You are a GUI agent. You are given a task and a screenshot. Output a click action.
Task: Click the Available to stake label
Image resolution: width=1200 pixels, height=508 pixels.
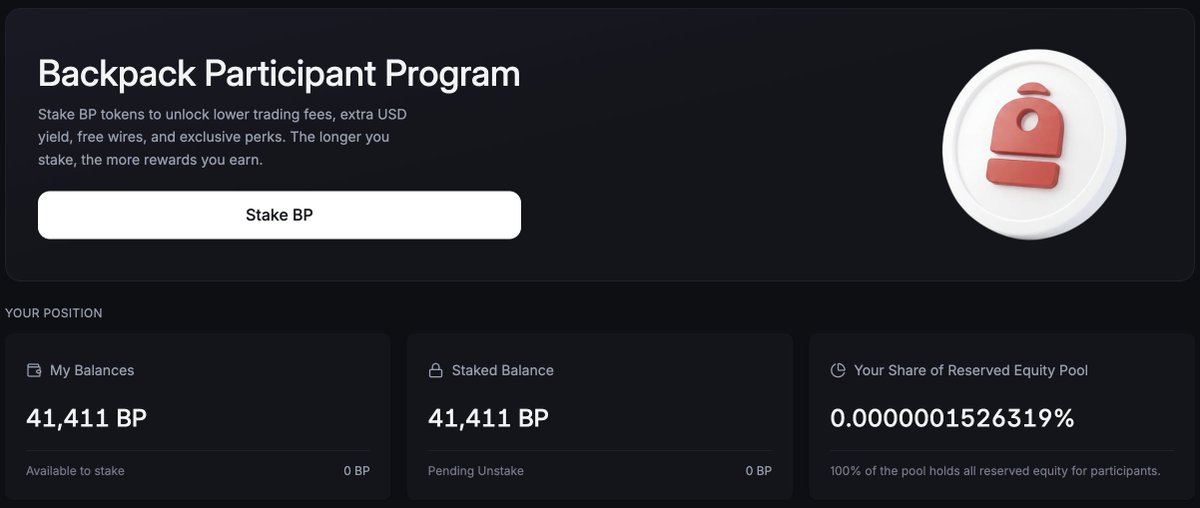(76, 470)
